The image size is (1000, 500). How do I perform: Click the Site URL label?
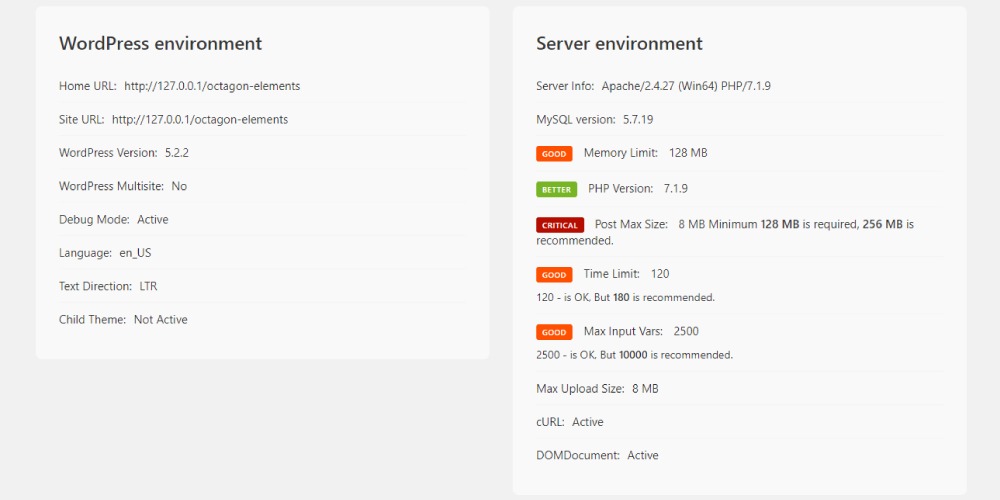[82, 119]
